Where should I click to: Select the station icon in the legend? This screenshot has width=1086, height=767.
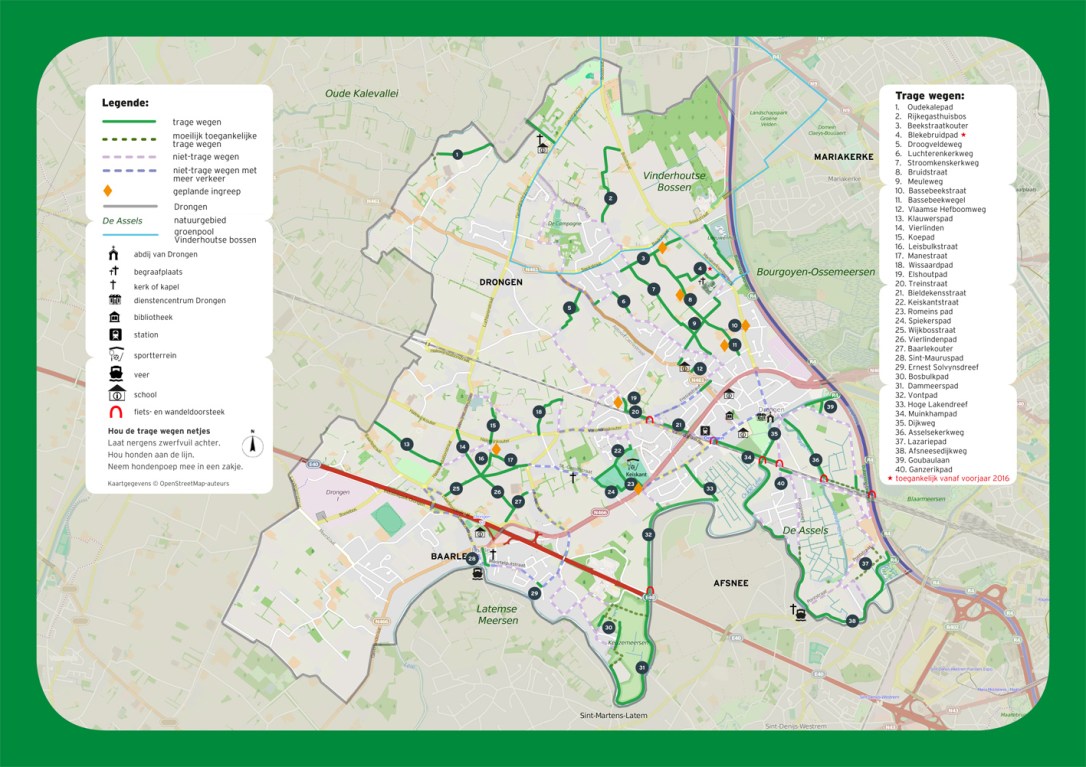point(115,334)
